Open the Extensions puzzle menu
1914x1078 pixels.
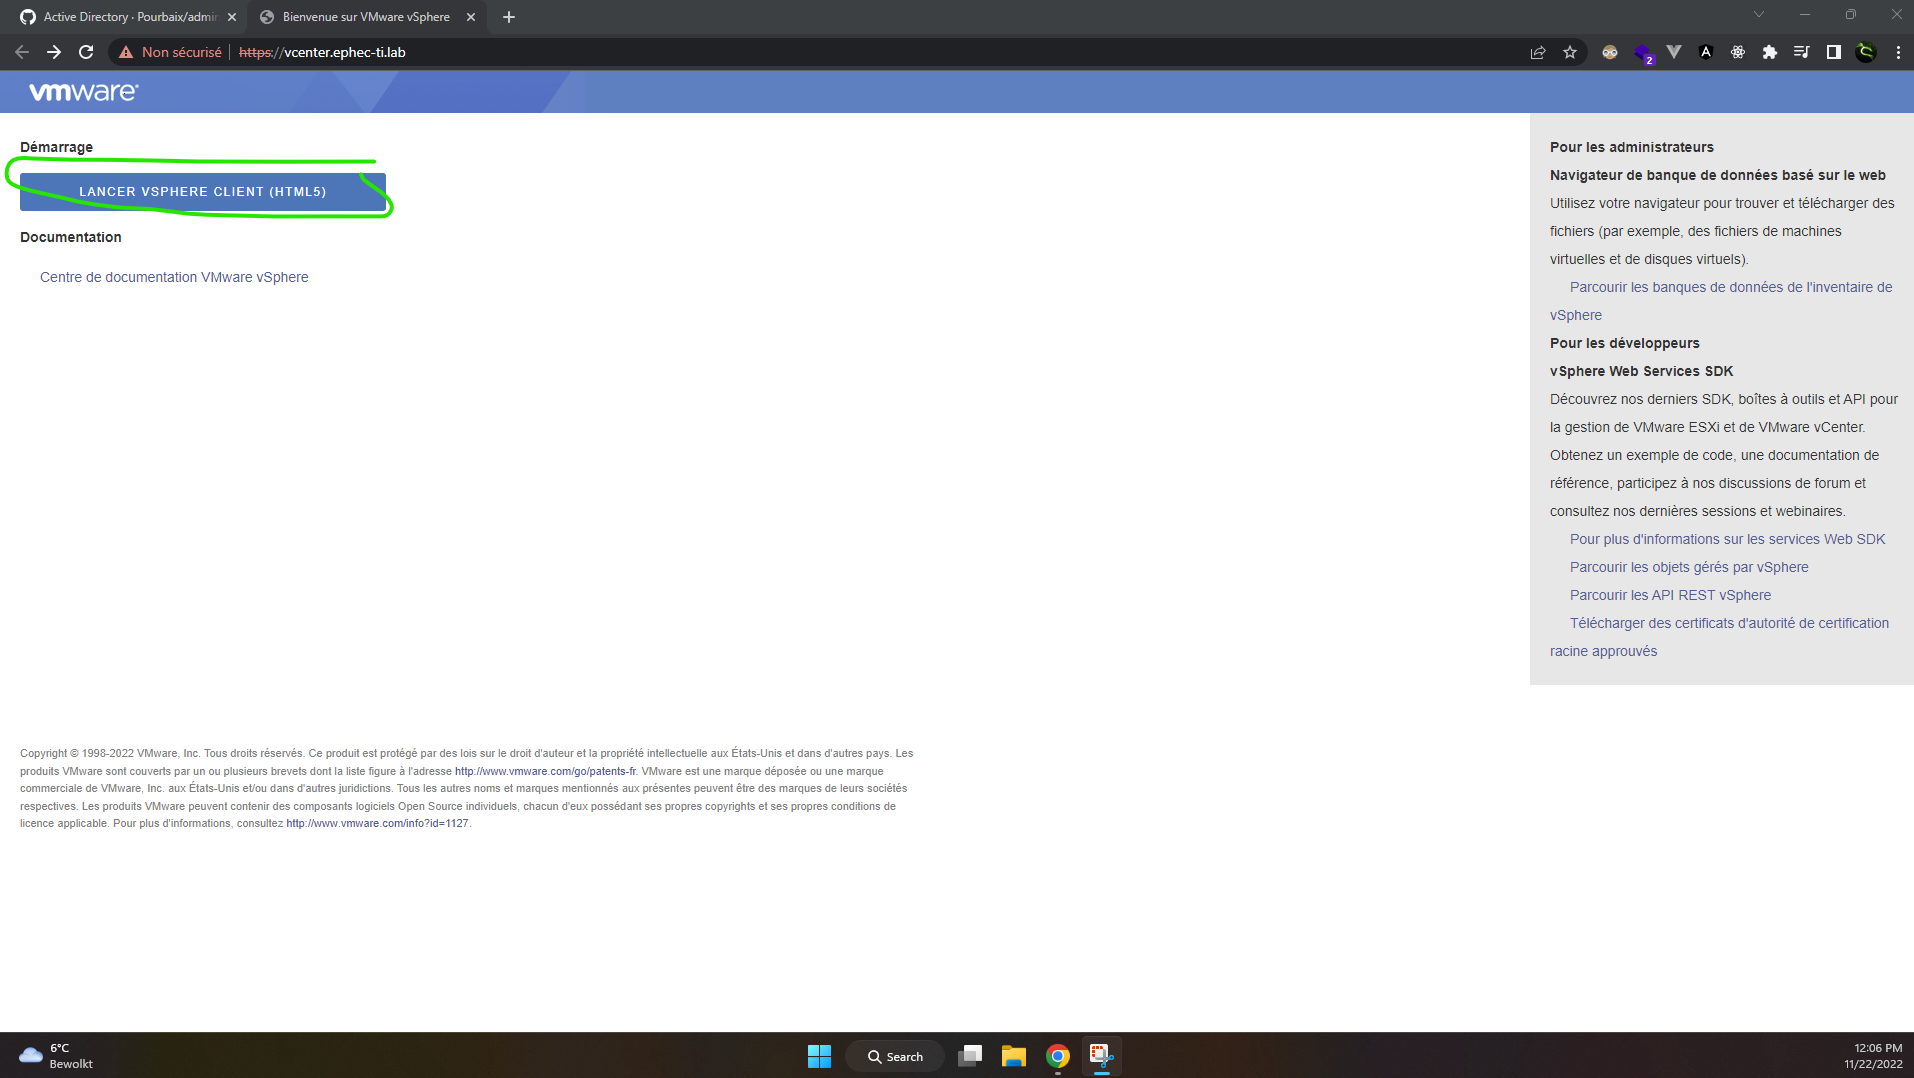click(x=1770, y=52)
